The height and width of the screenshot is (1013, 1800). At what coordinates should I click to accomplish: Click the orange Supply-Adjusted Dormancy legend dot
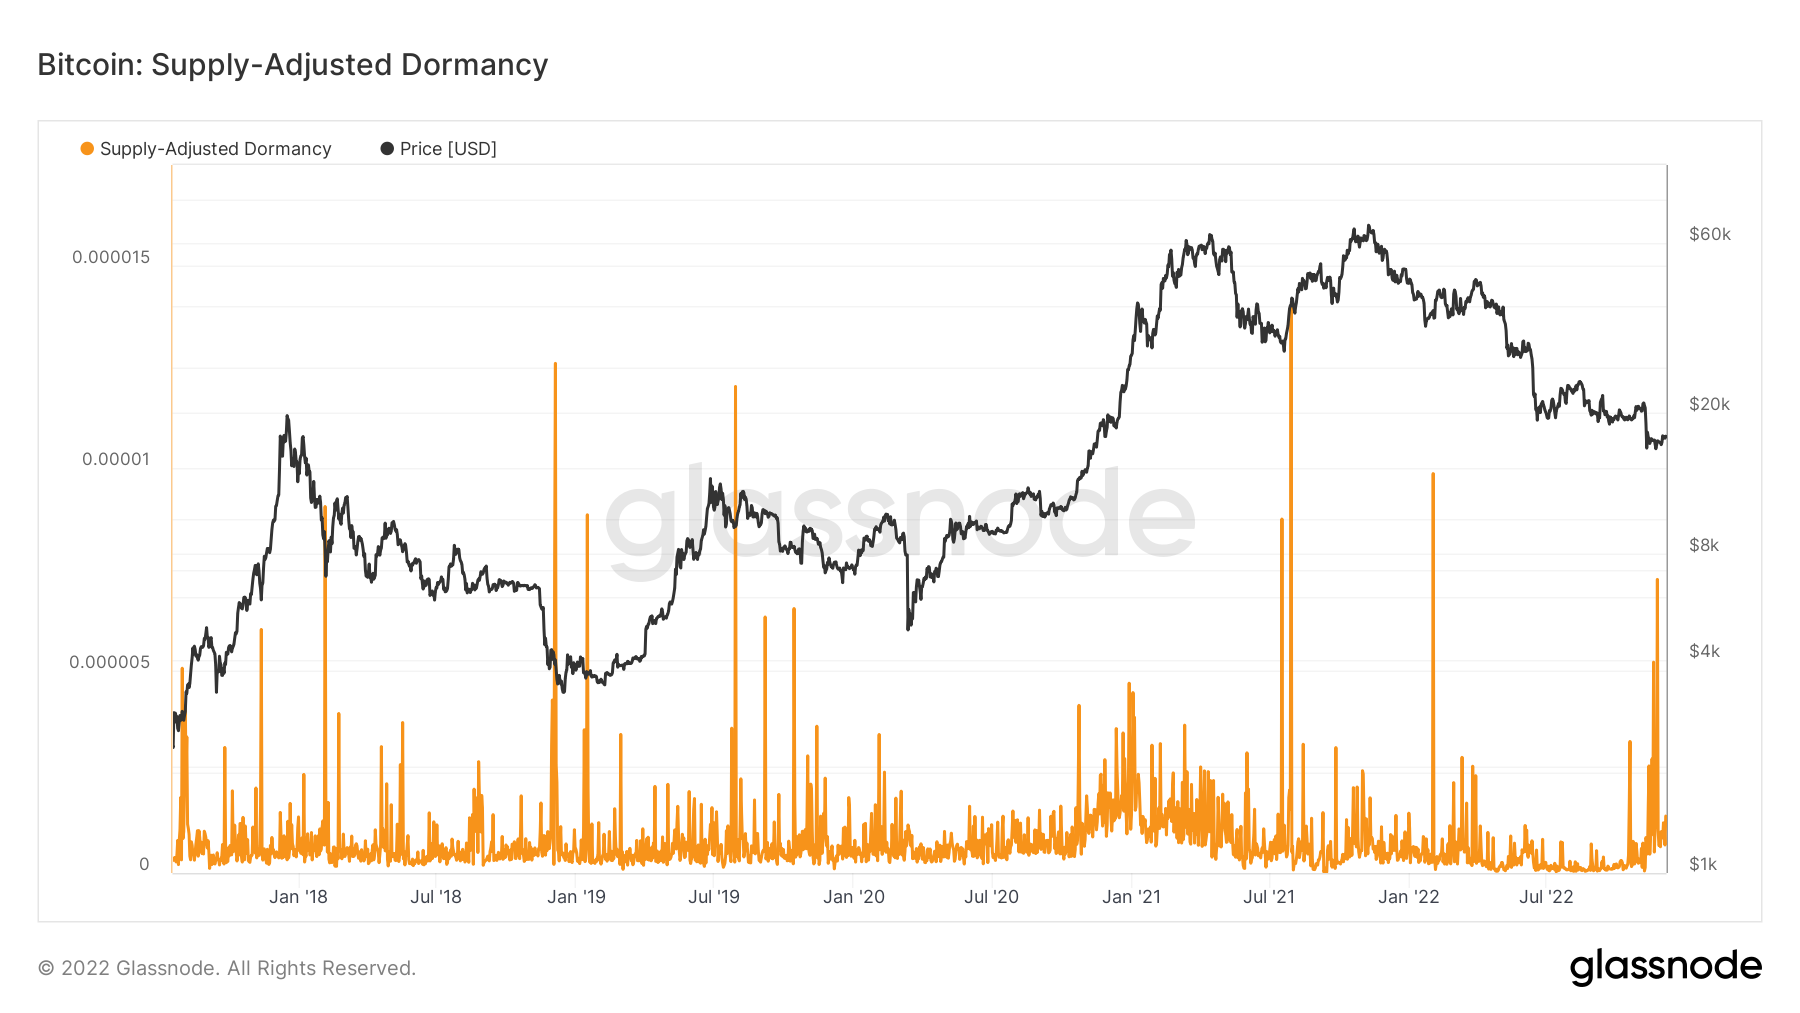pos(87,149)
